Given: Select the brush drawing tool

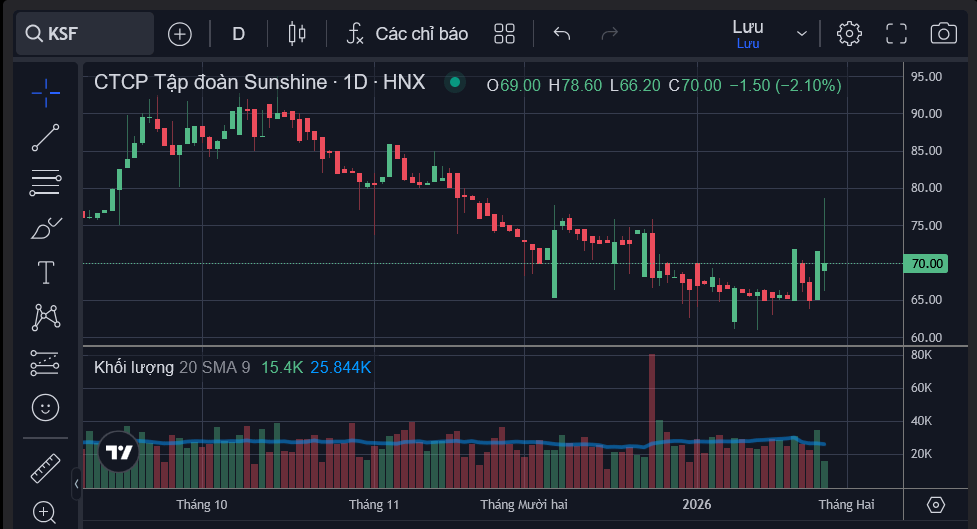Looking at the screenshot, I should [x=45, y=228].
